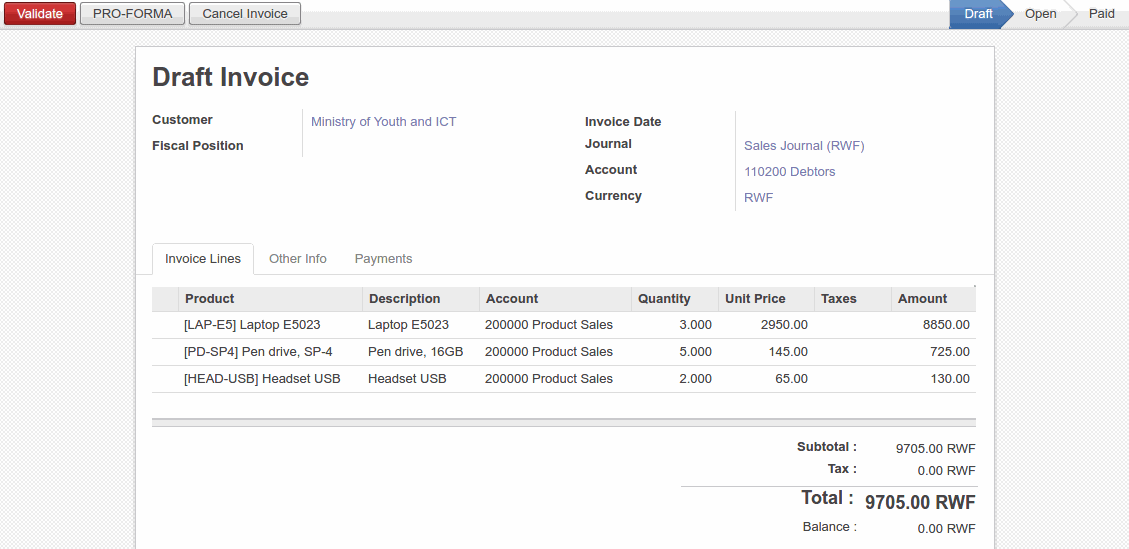Screen dimensions: 1129x549
Task: Switch to the Payments tab
Action: pyautogui.click(x=383, y=258)
